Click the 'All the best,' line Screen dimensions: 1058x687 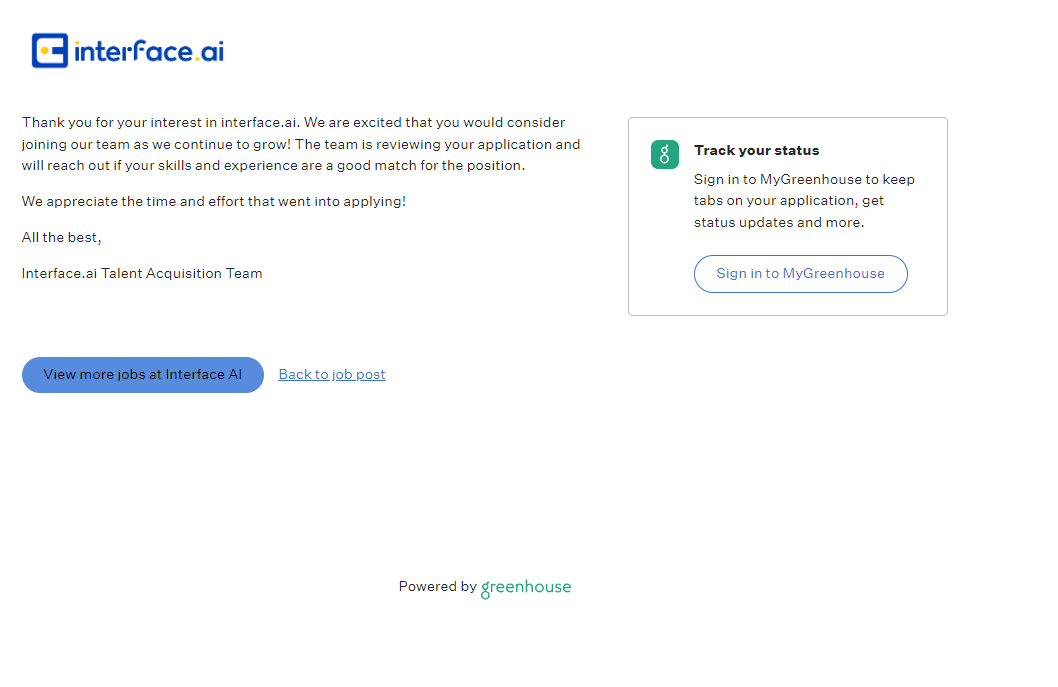[x=62, y=238]
